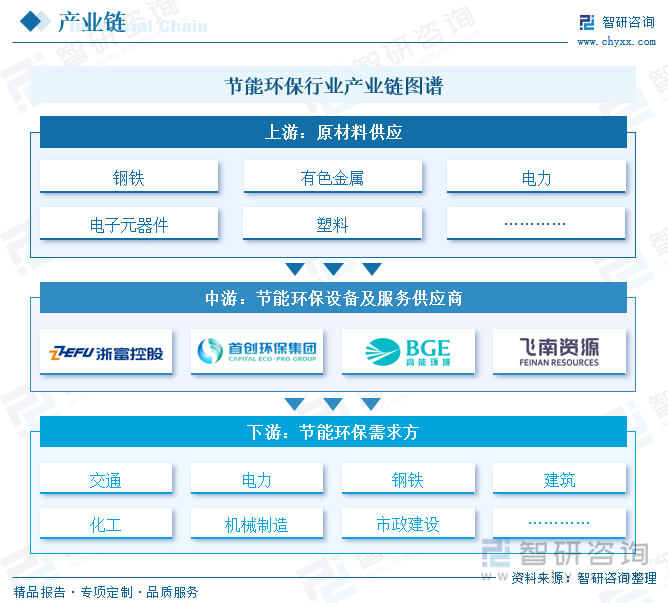Click the 飞南资源 Feinan Resources logo

point(559,352)
